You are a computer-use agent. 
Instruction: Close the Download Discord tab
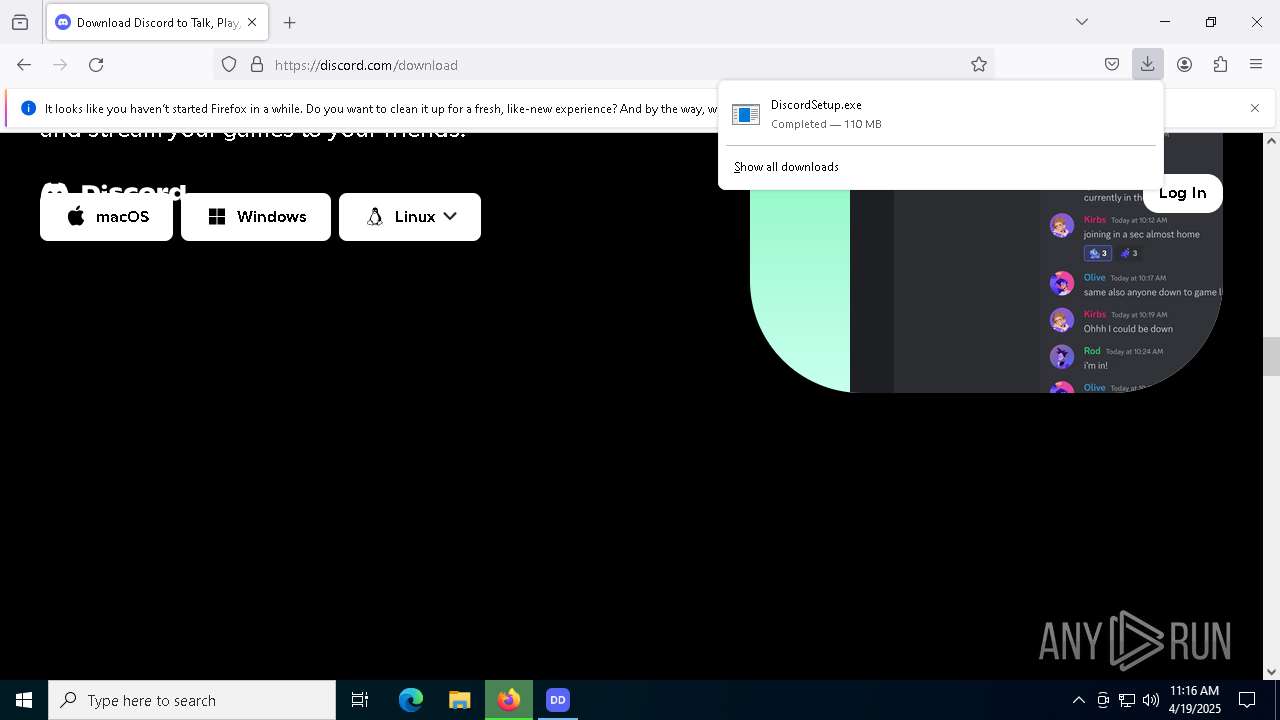[x=252, y=22]
